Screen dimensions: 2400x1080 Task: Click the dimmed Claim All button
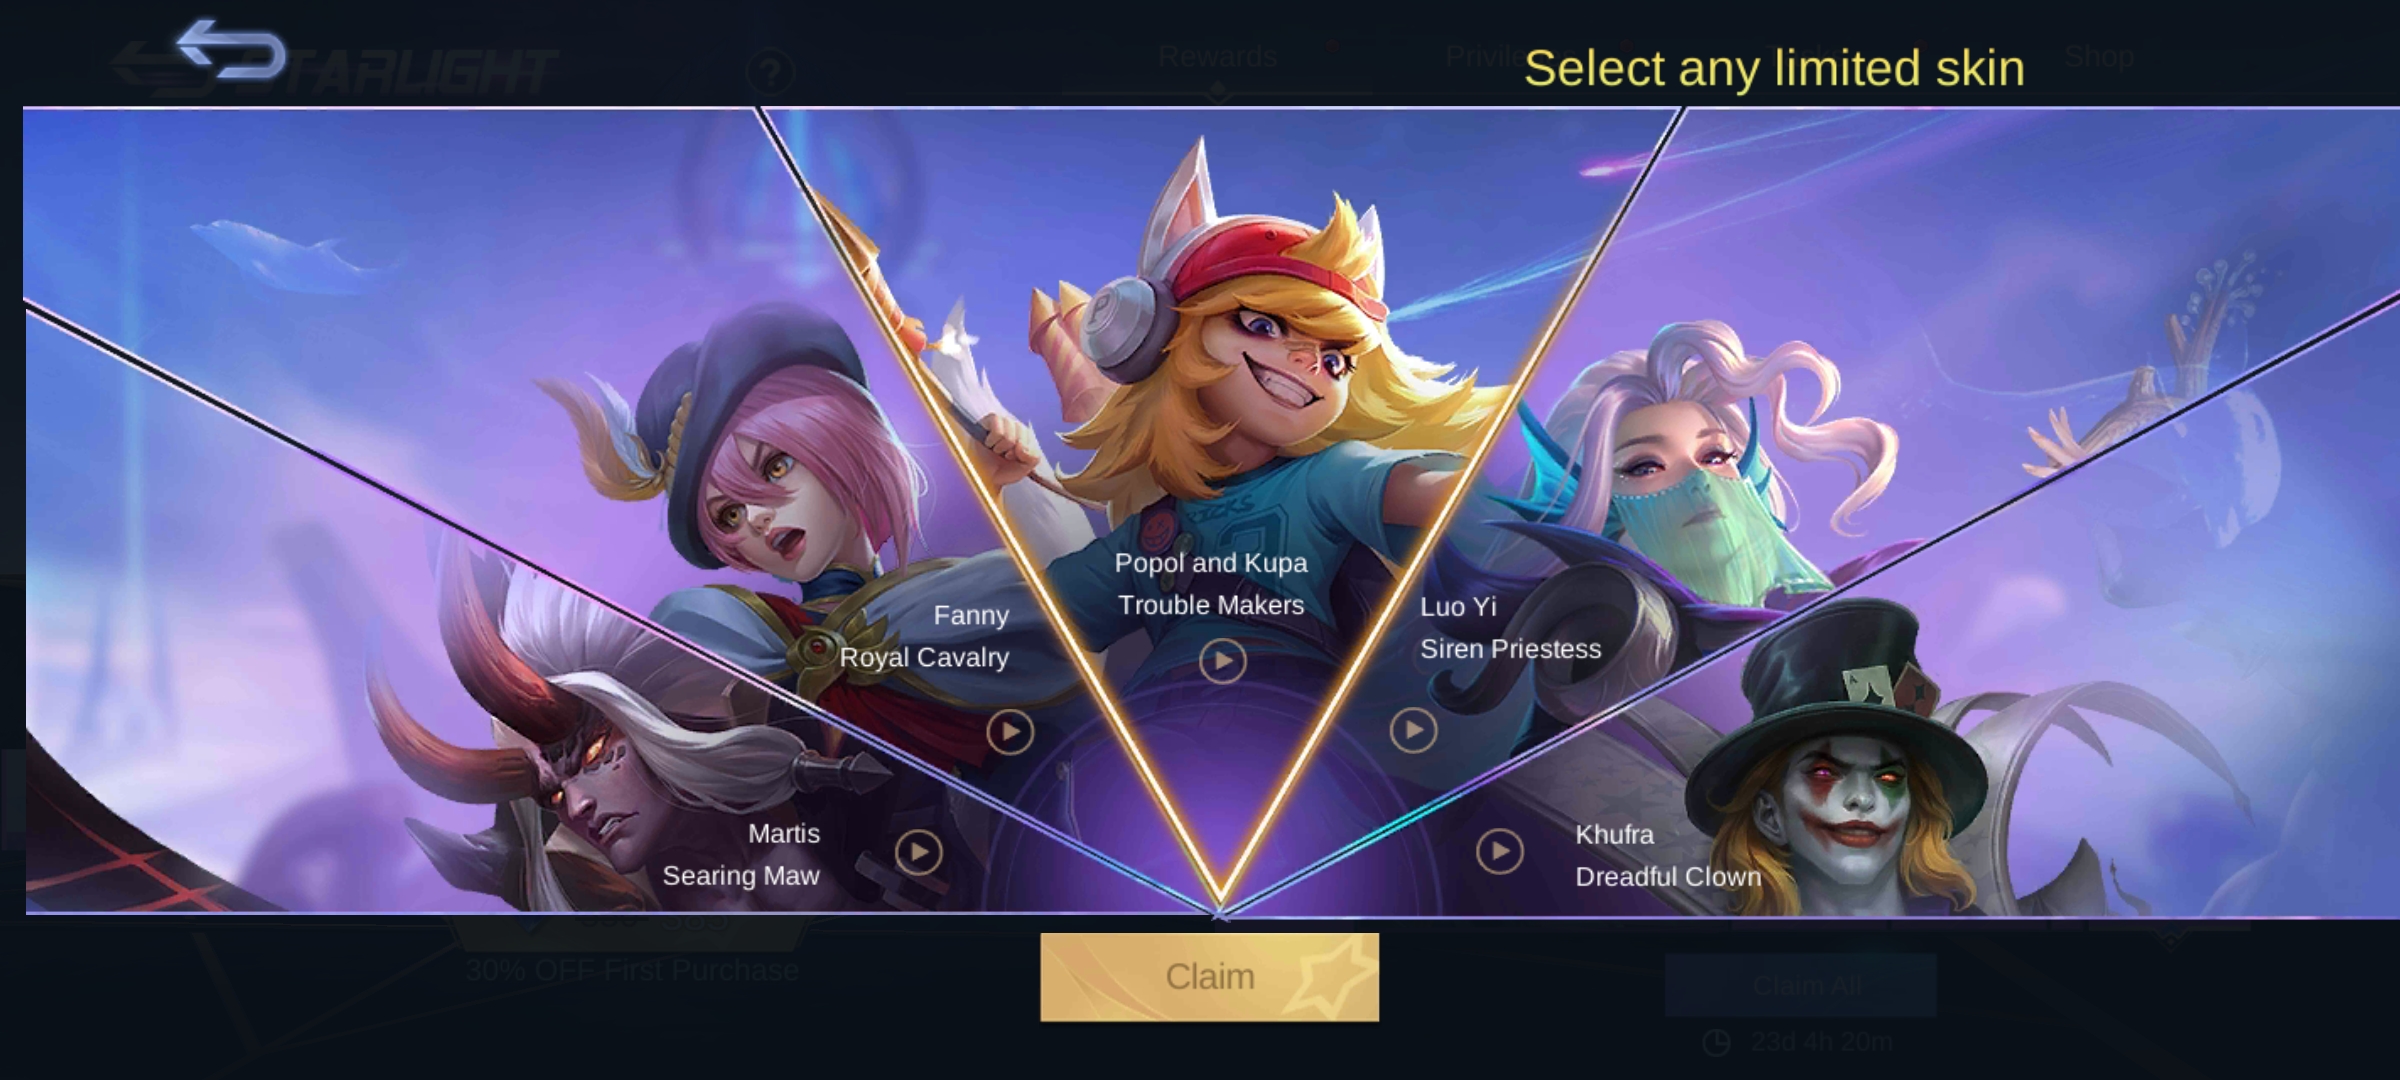pos(1800,986)
